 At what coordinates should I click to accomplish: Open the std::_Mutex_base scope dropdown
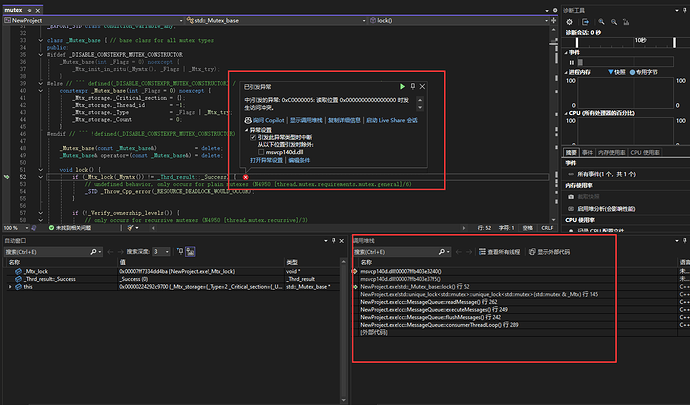364,20
